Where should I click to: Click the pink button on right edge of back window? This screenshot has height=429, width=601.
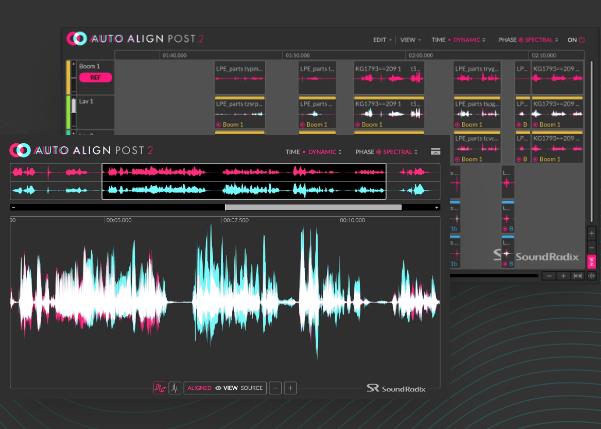click(591, 261)
